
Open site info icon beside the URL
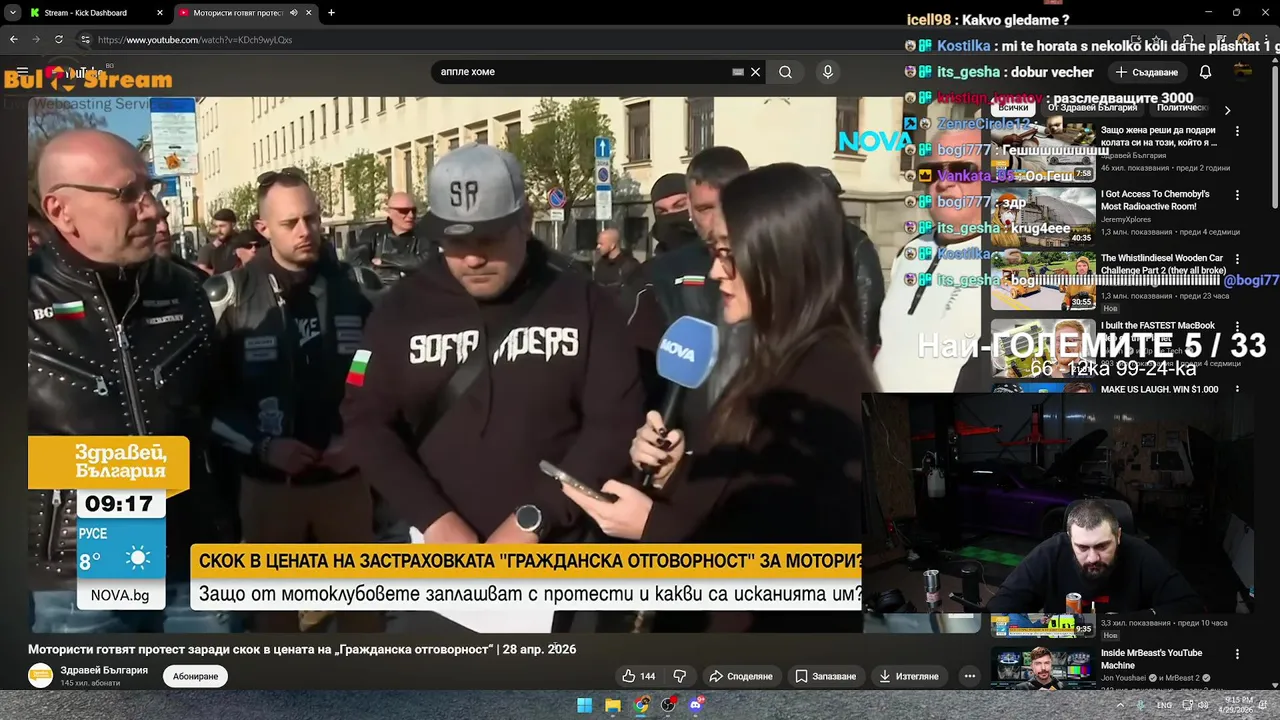point(85,39)
